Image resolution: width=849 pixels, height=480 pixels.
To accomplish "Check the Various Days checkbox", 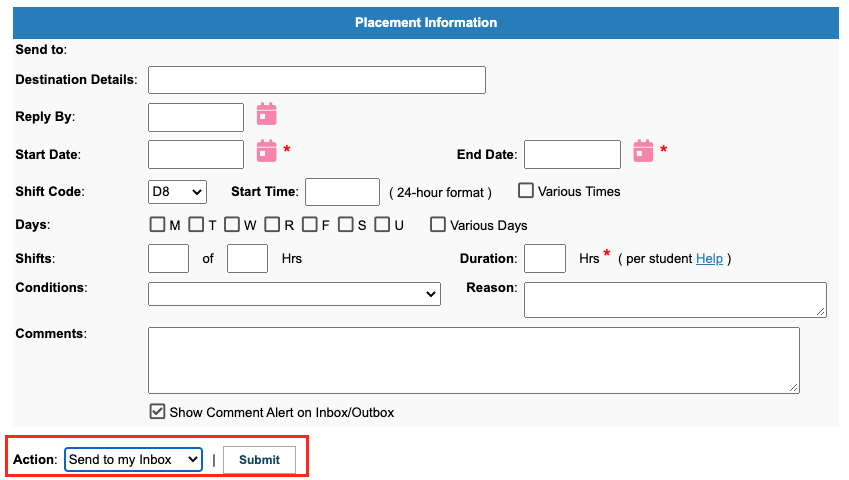I will [437, 225].
